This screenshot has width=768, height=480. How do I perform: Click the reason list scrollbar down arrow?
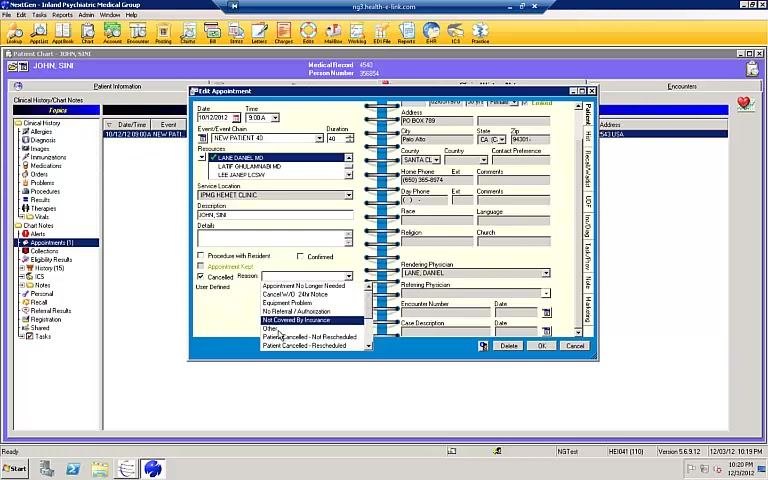coord(369,346)
